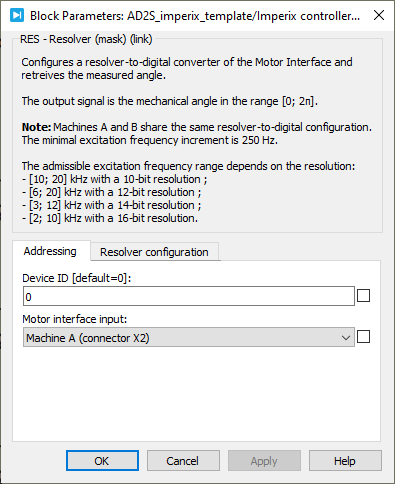
Task: Click the "Device ID [default=0]:" label
Action: coord(77,278)
